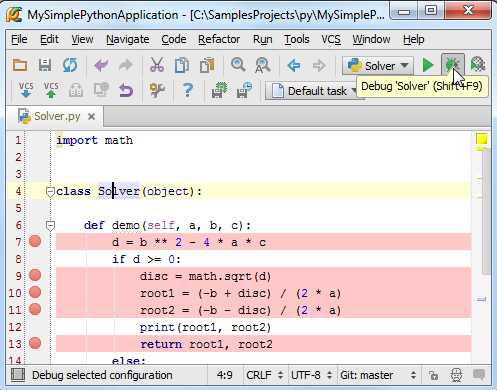The width and height of the screenshot is (497, 390).
Task: Run Solver with the green play icon
Action: (x=427, y=65)
